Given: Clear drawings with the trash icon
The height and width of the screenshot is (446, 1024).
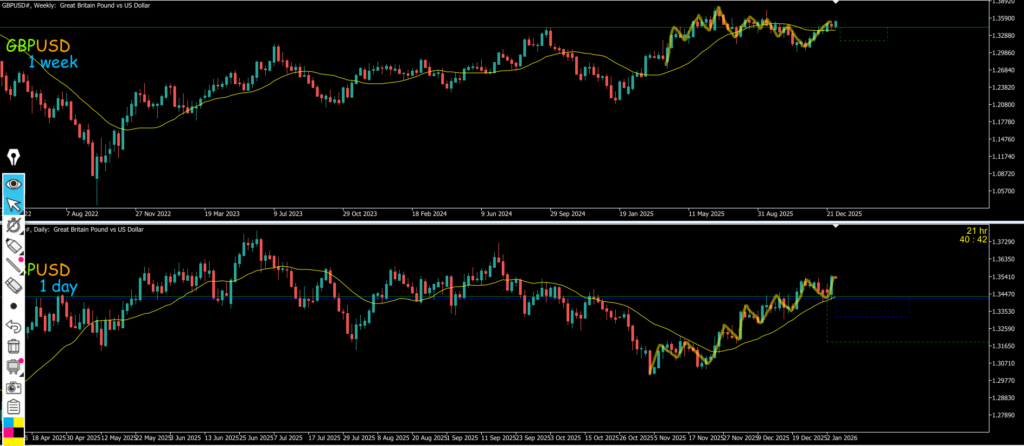Looking at the screenshot, I should click(14, 346).
